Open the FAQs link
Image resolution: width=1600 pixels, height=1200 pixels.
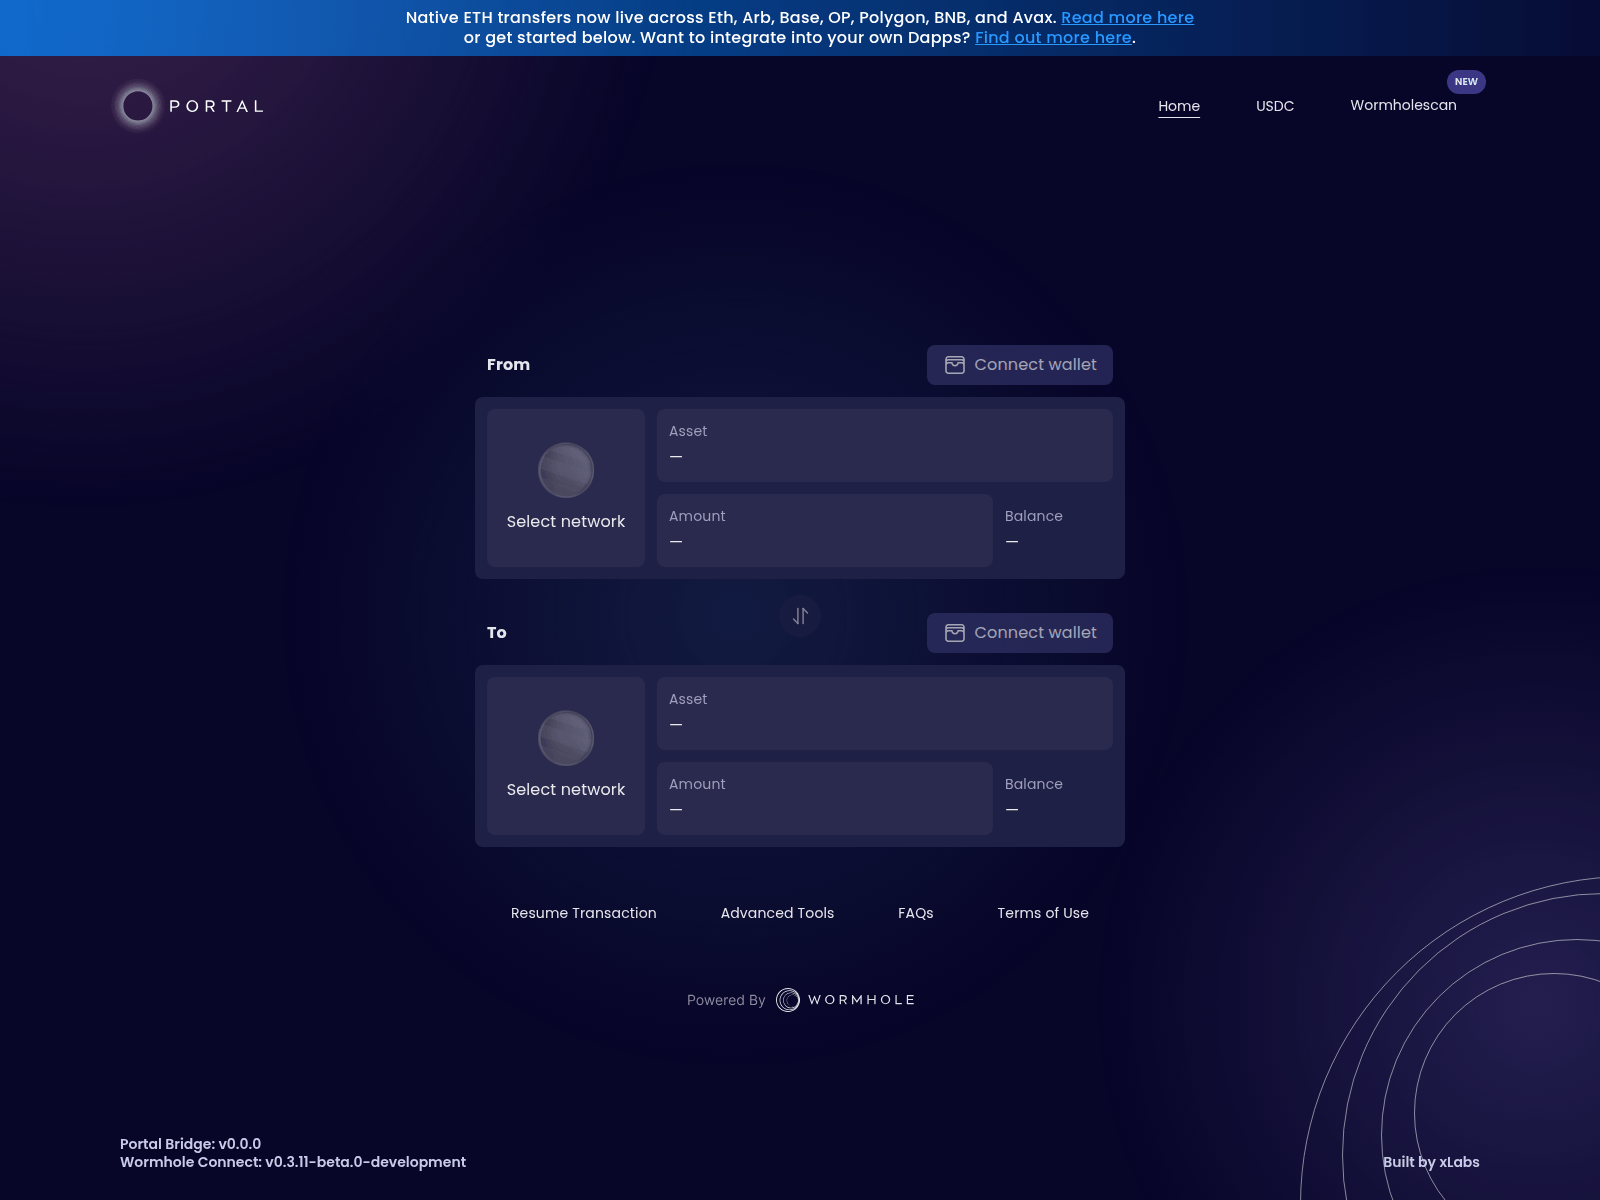click(x=916, y=913)
